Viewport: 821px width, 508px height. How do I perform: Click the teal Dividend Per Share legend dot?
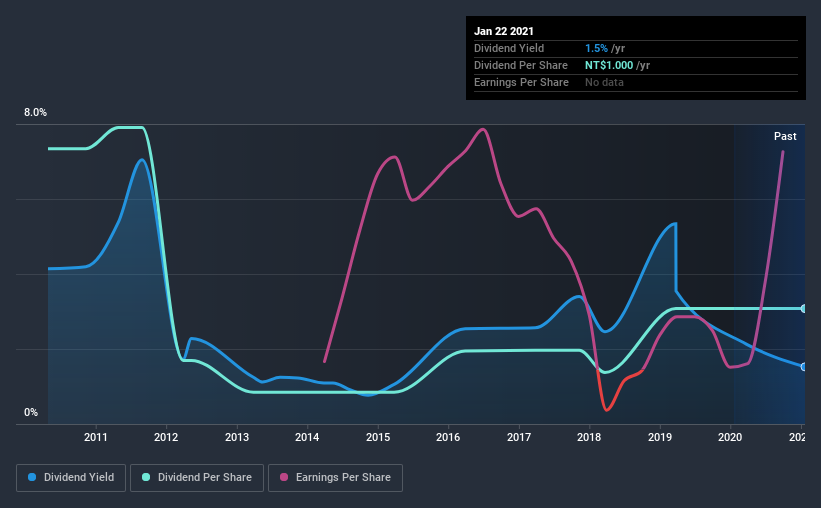(146, 477)
